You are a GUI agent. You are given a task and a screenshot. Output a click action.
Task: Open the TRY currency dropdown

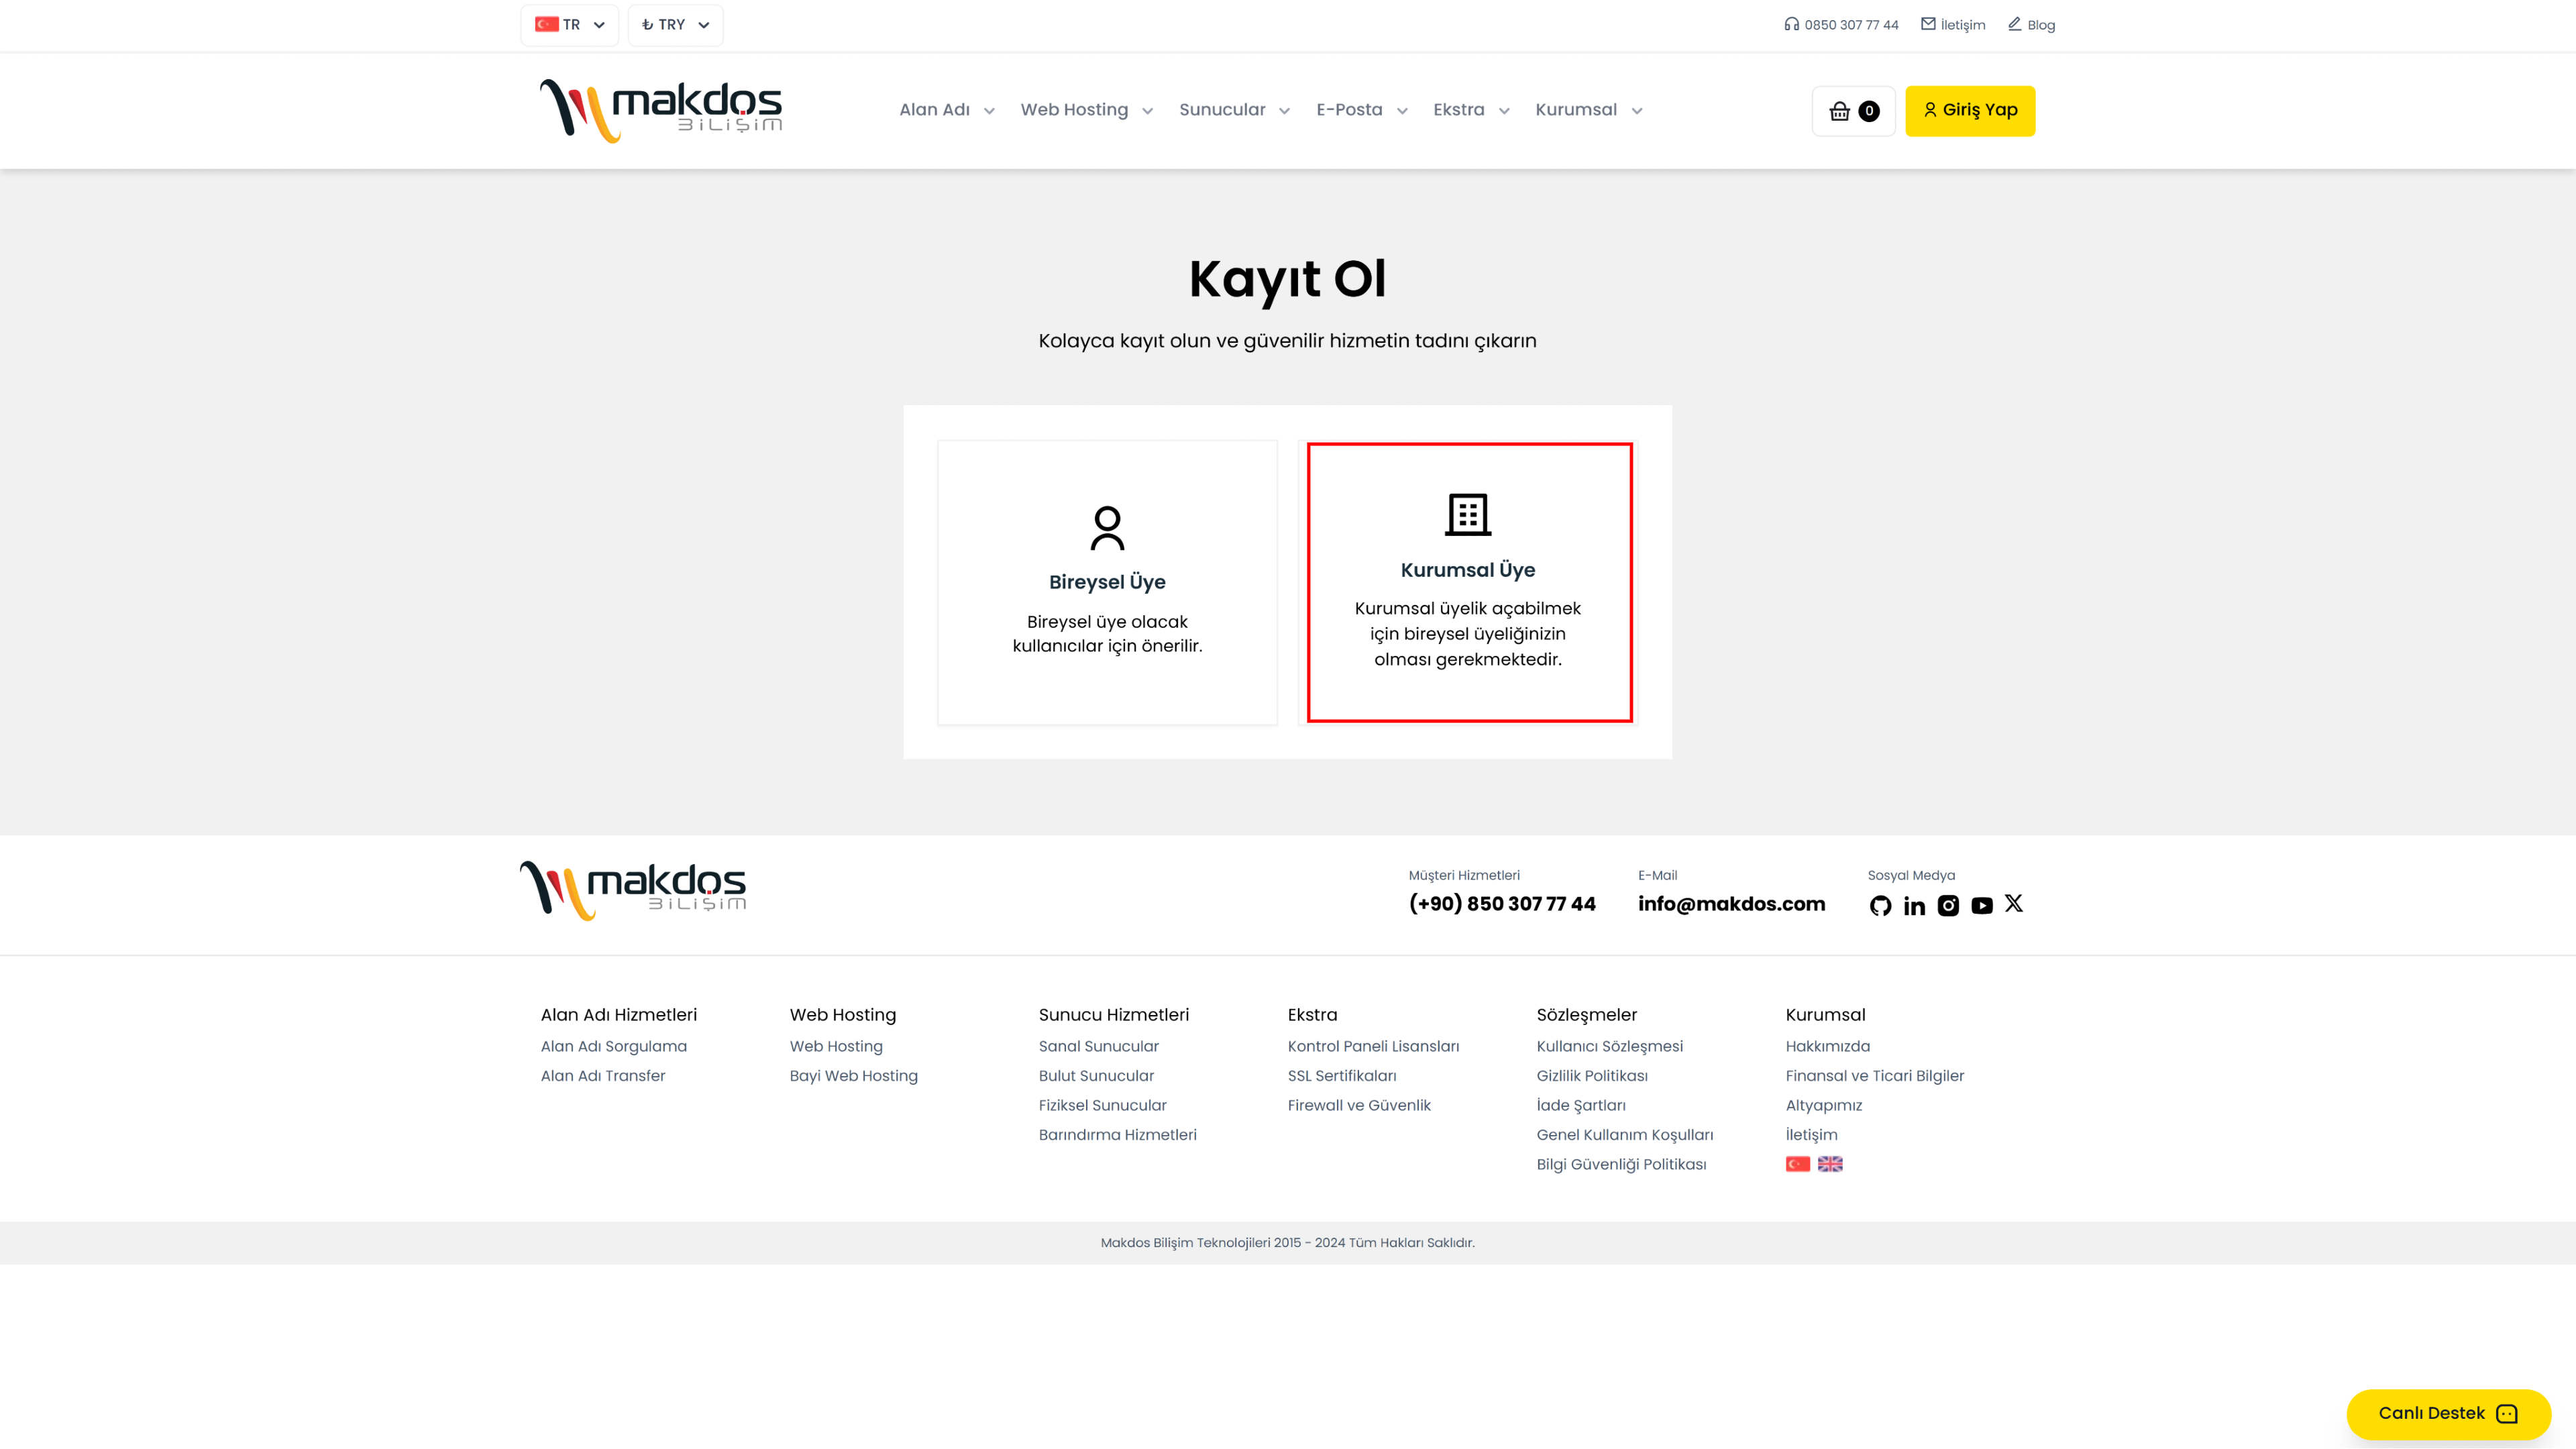675,25
